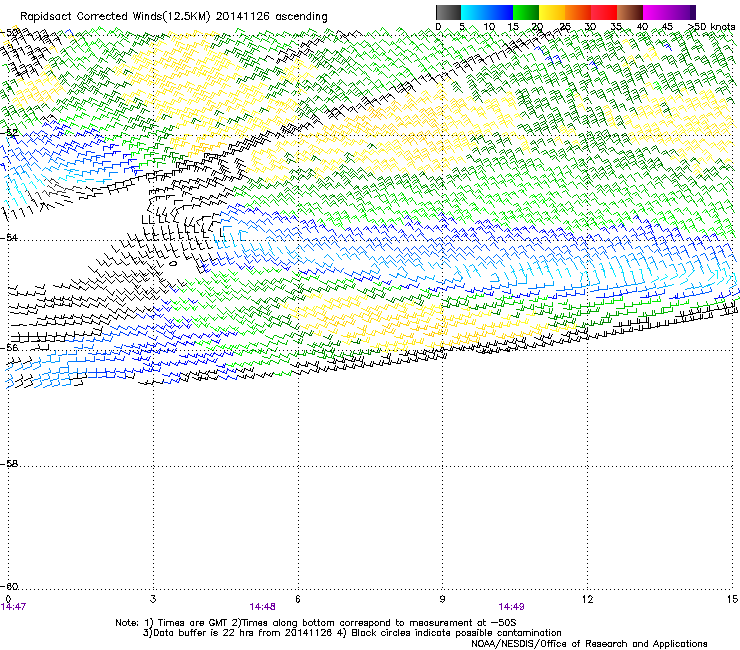Select the green 15-20 knots legend swatch
This screenshot has height=650, width=740.
(526, 12)
